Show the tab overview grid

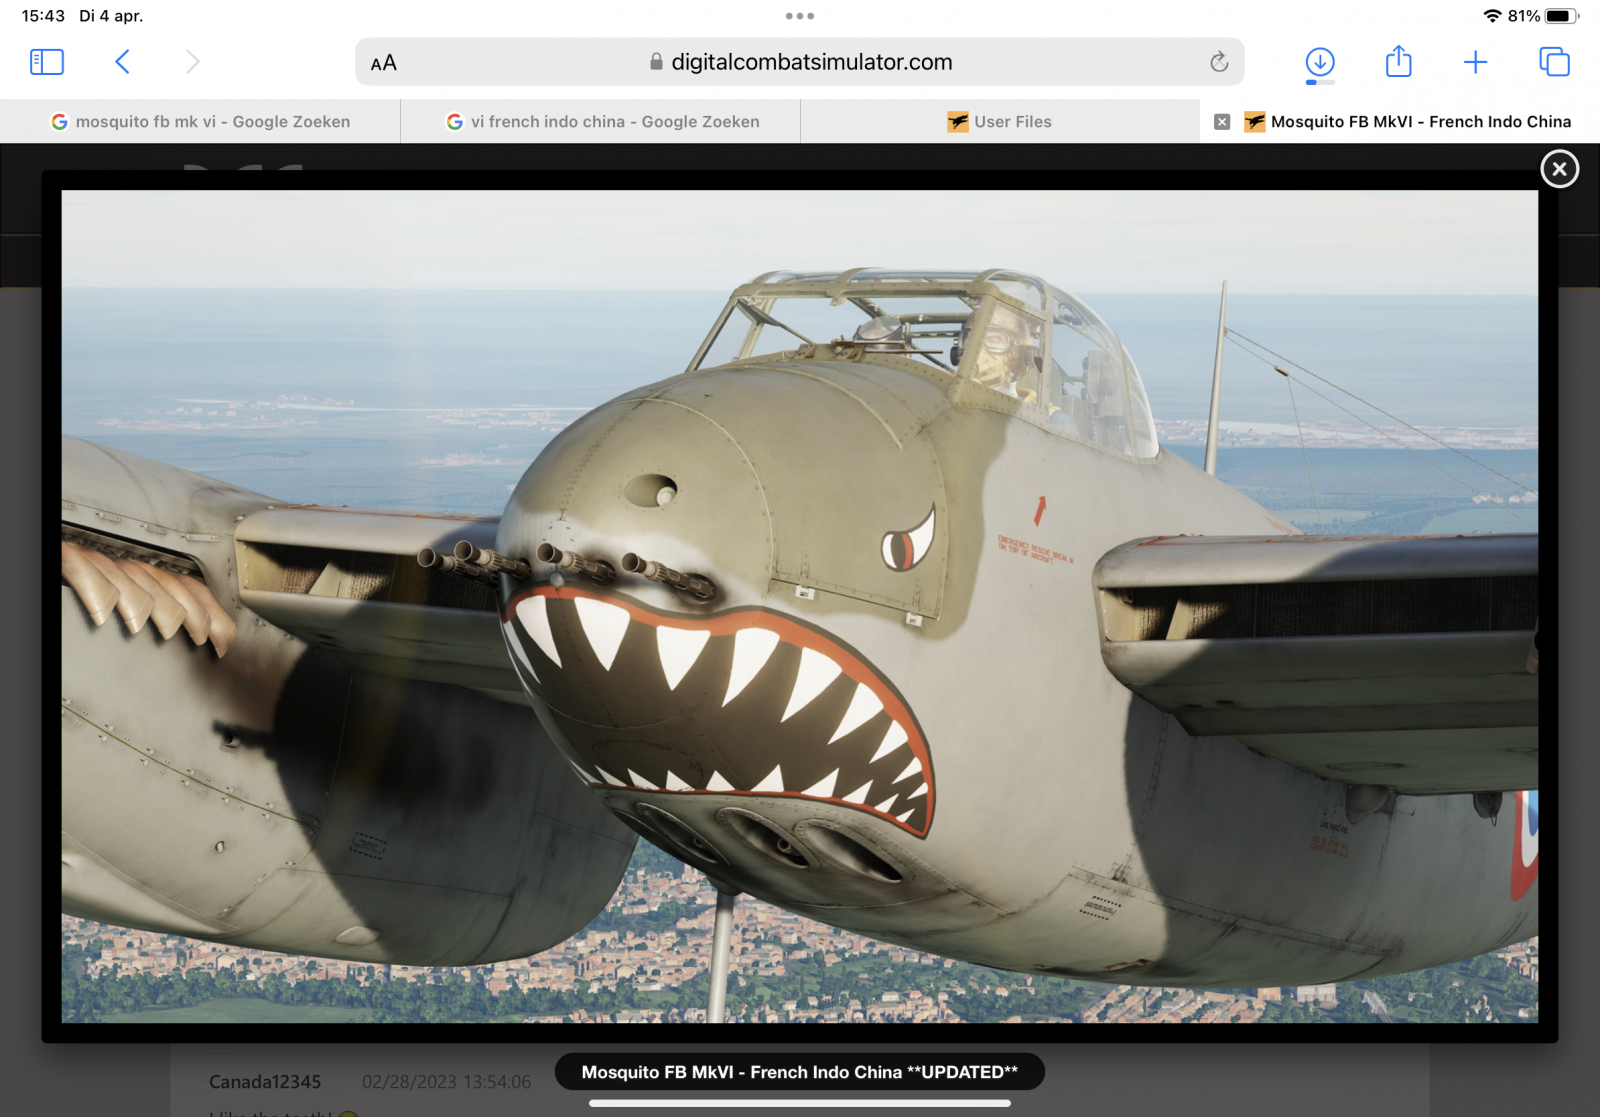click(x=1554, y=62)
